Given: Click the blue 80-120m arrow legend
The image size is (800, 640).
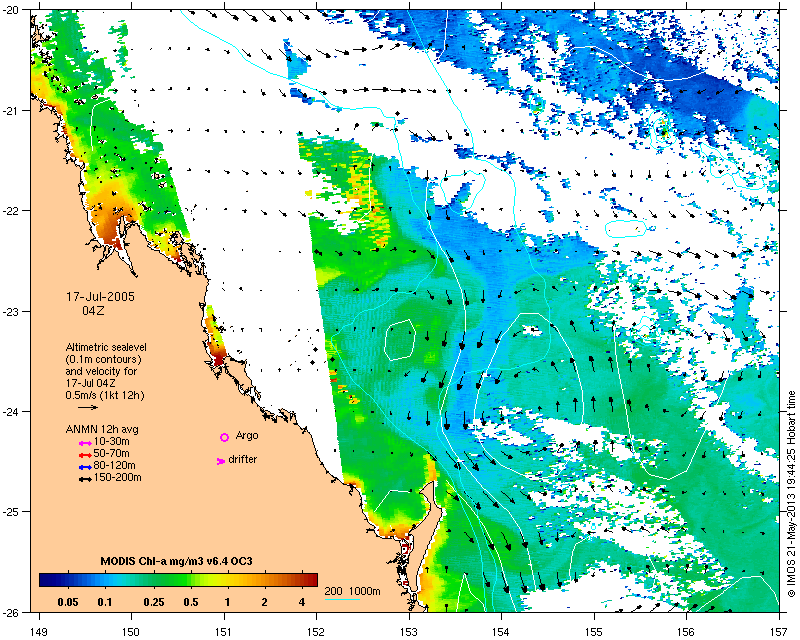Looking at the screenshot, I should (x=85, y=467).
